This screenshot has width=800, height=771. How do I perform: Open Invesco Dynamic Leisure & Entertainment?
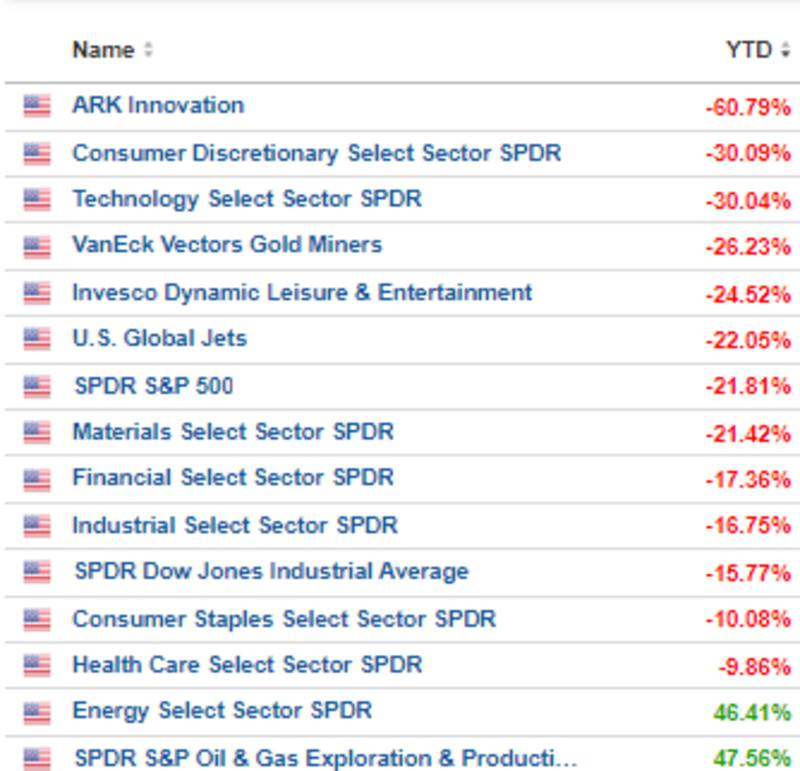tap(301, 292)
